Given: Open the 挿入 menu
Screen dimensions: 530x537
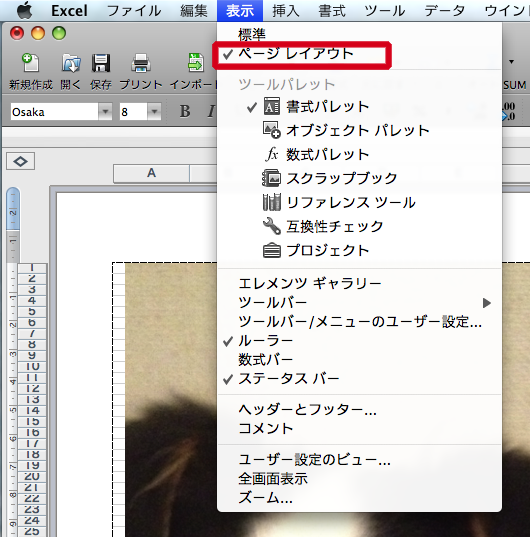Looking at the screenshot, I should pos(286,11).
